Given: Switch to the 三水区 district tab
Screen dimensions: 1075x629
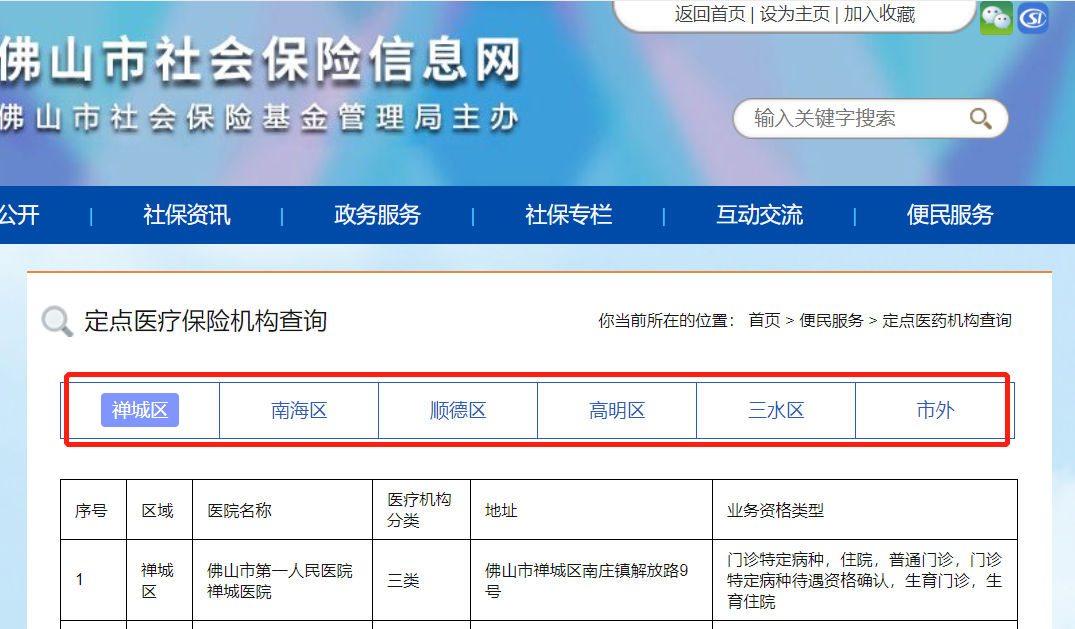Looking at the screenshot, I should click(776, 410).
